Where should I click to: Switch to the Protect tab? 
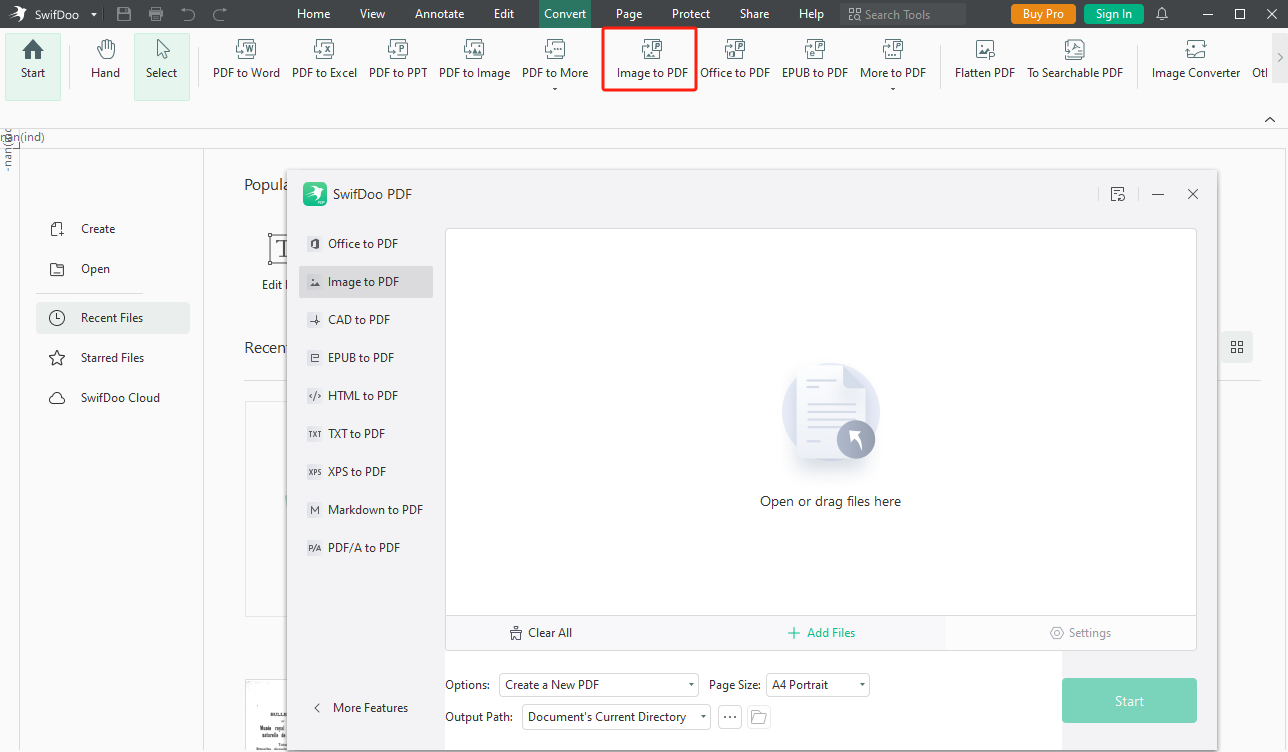[691, 14]
